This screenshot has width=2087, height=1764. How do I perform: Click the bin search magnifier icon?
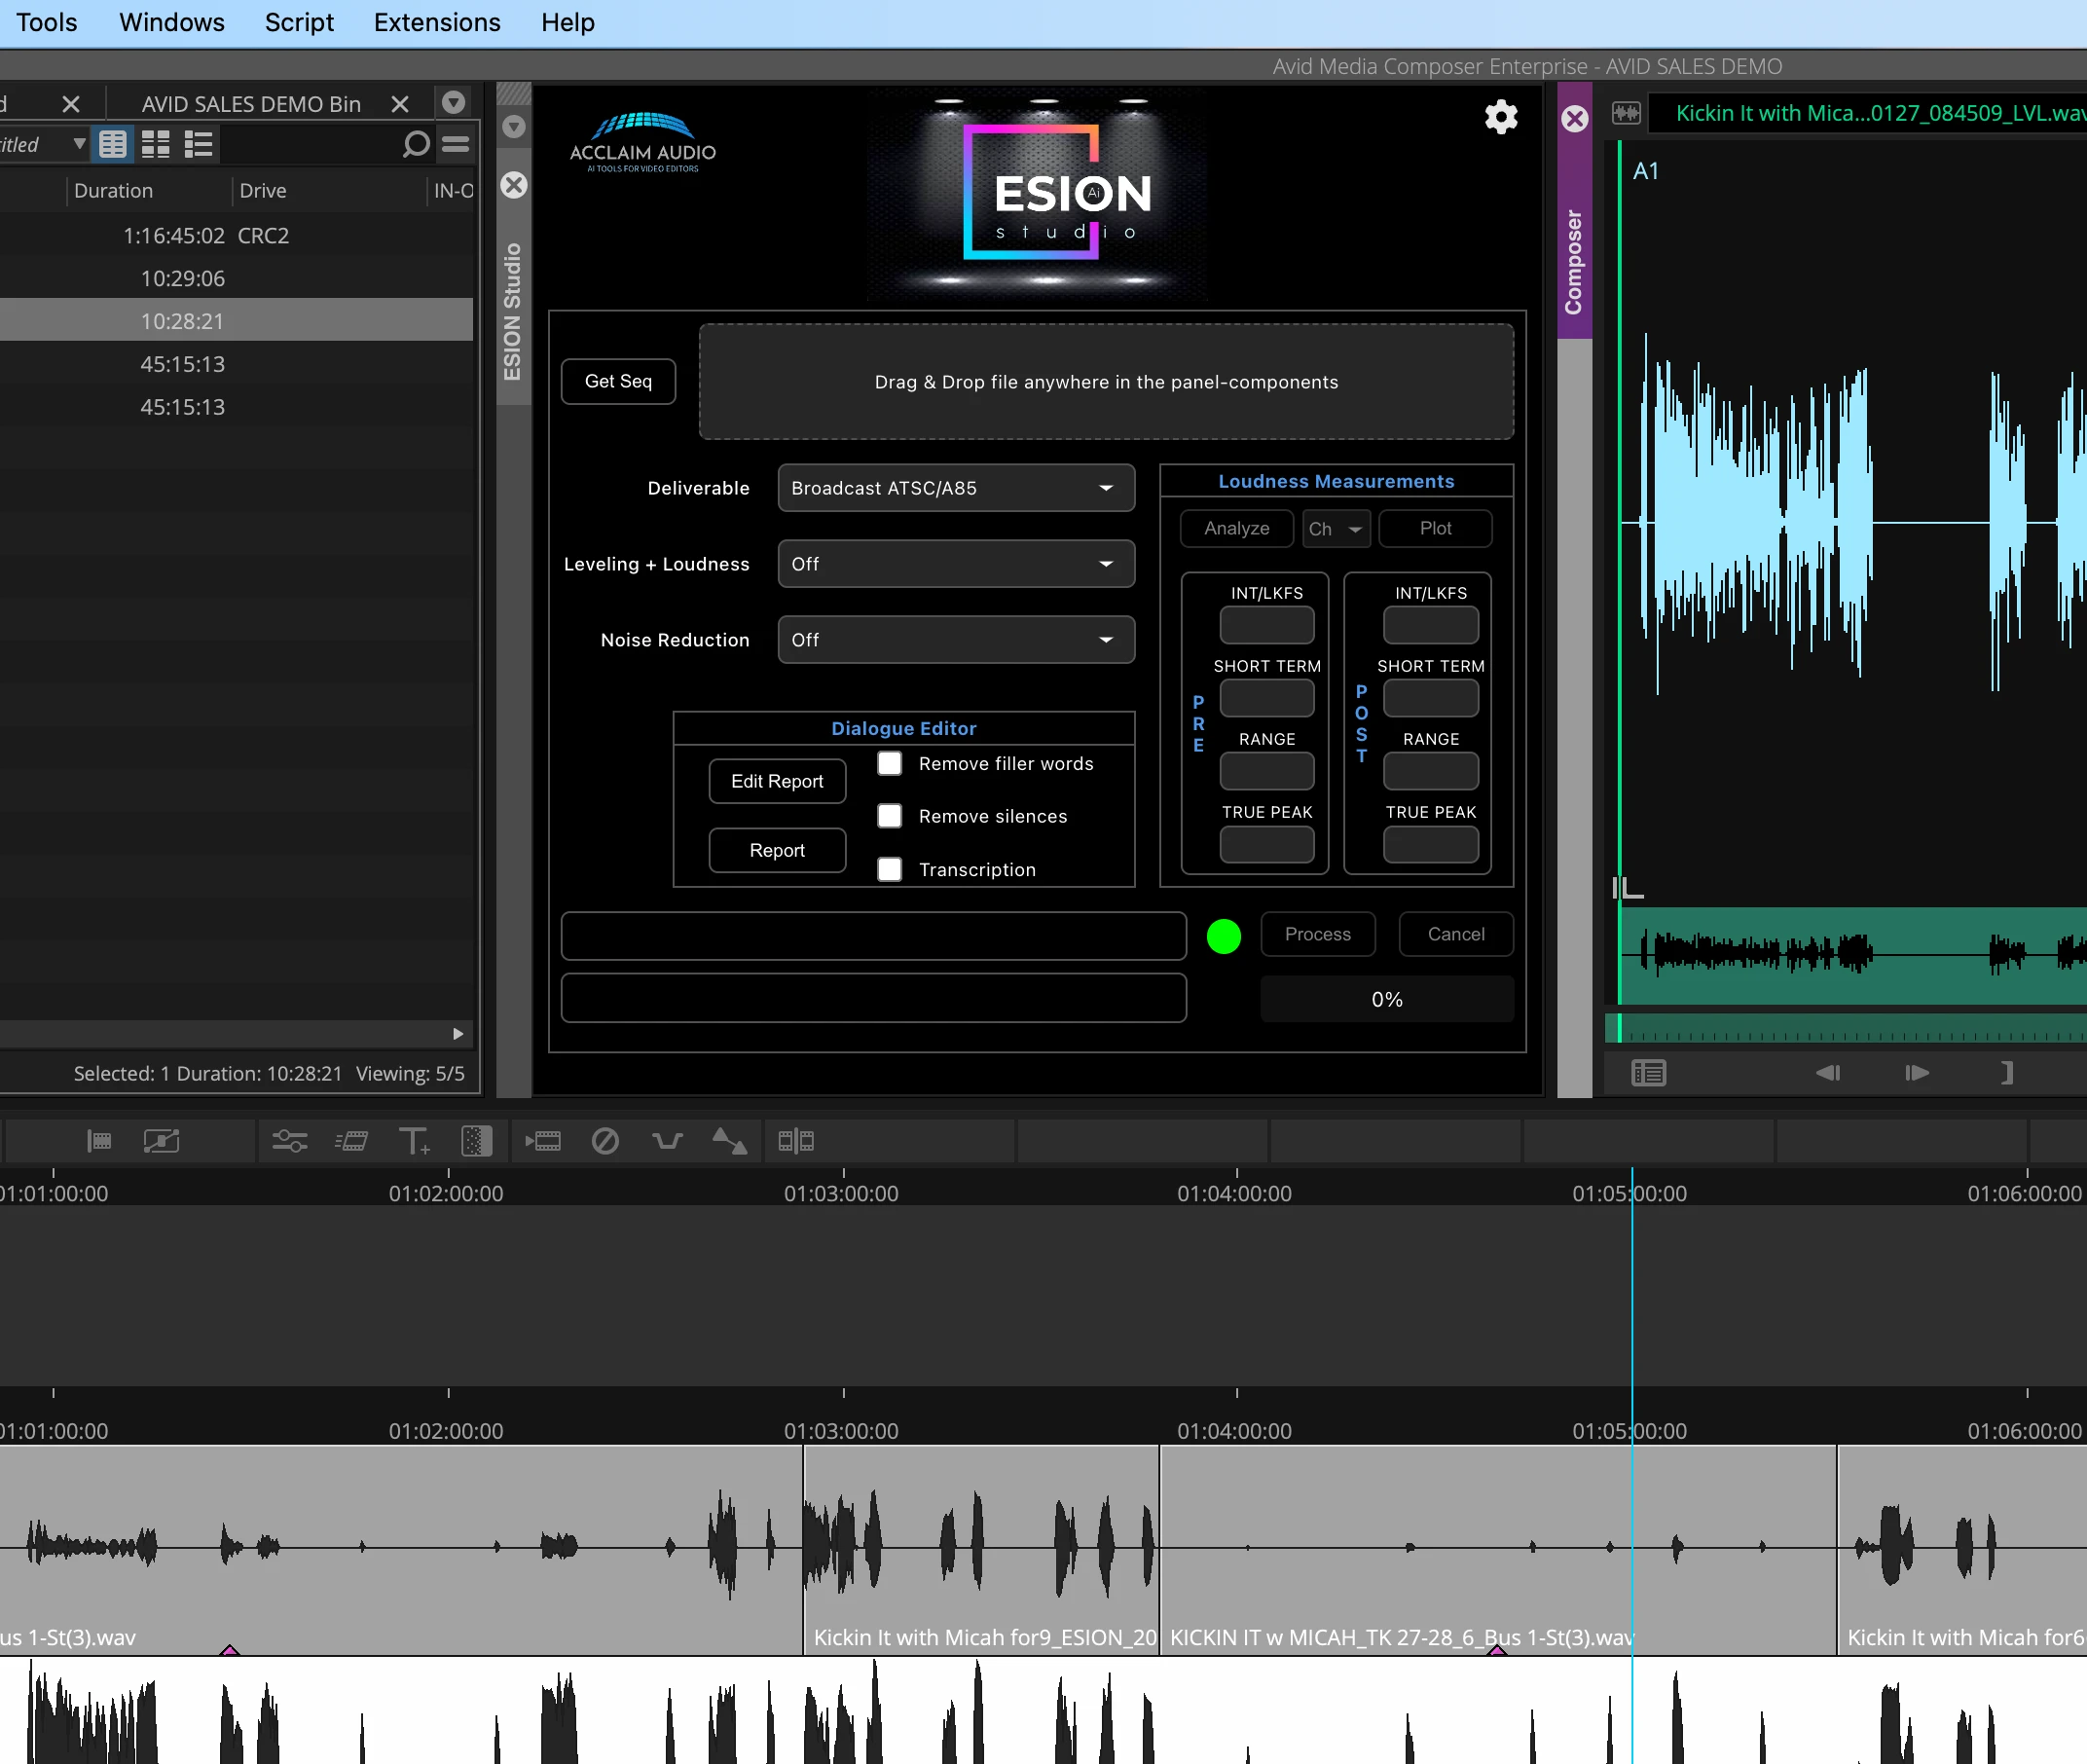tap(415, 145)
